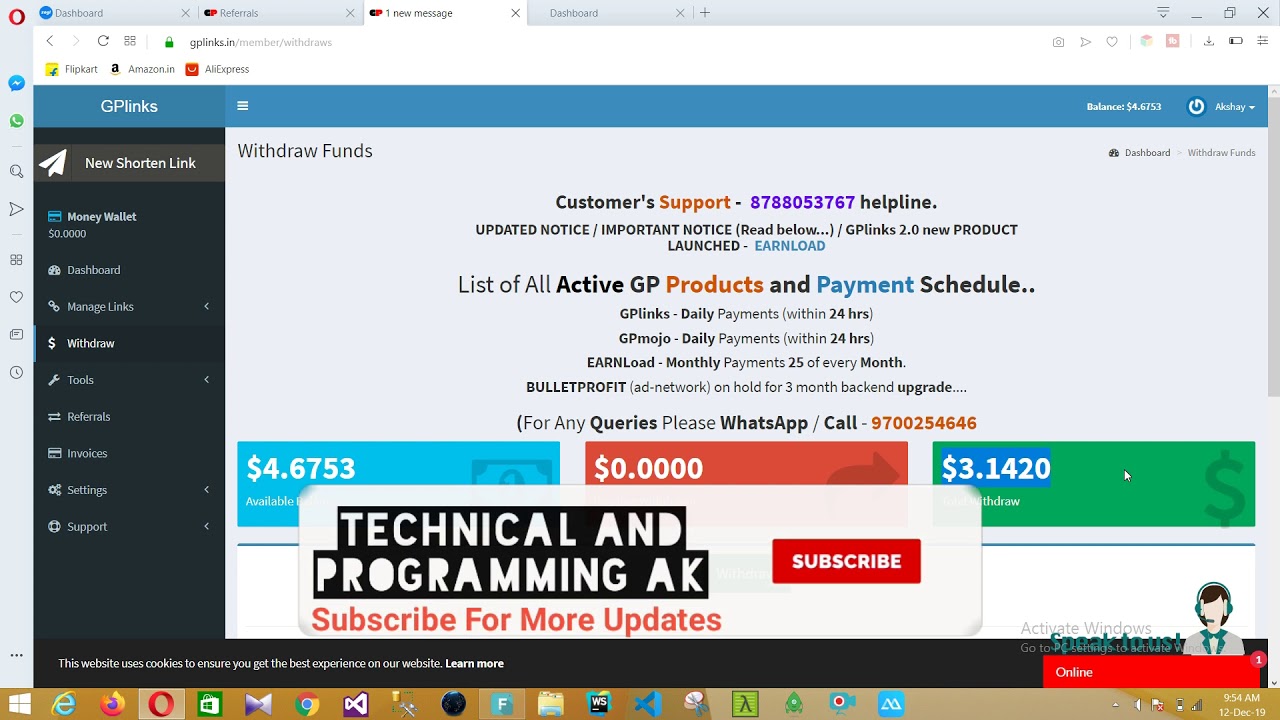Open WhatsApp in Opera sidebar

click(16, 121)
